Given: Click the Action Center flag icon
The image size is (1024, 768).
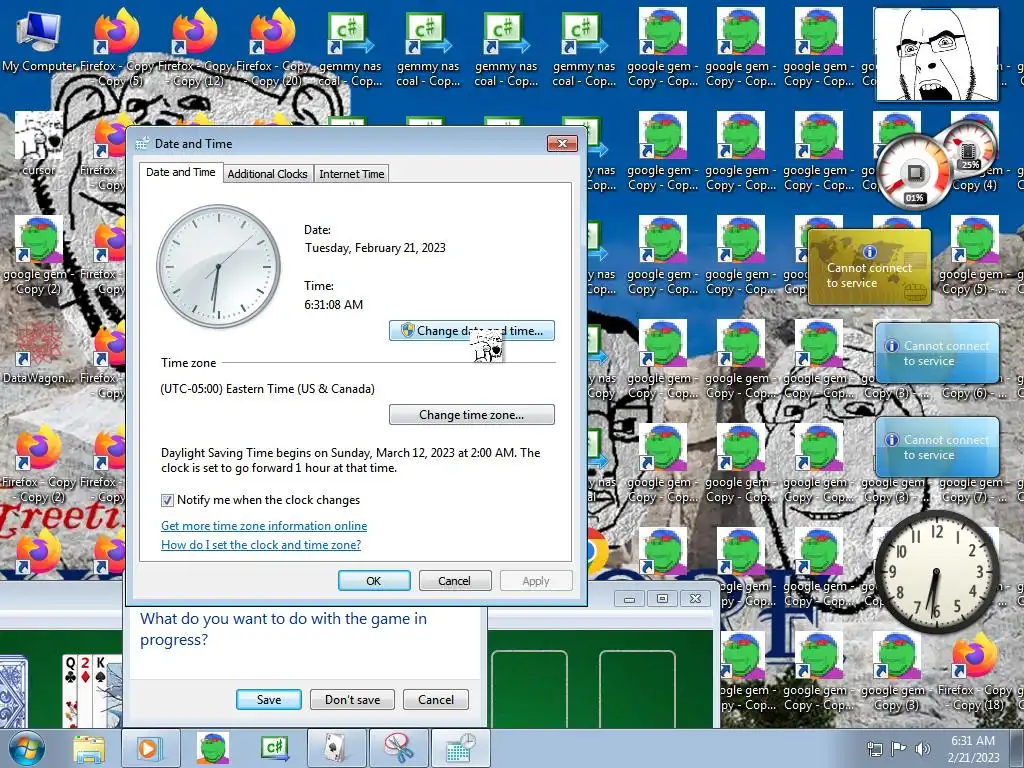Looking at the screenshot, I should click(x=899, y=748).
